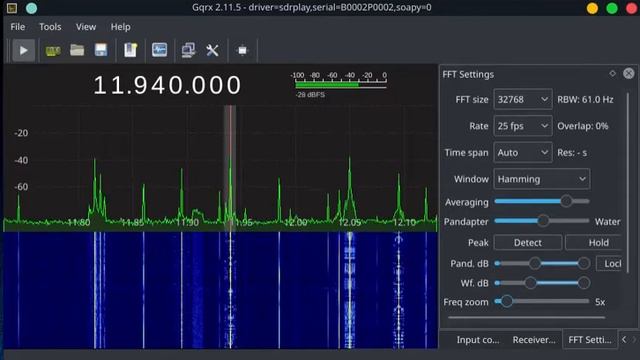
Task: Open the View menu
Action: coord(86,27)
